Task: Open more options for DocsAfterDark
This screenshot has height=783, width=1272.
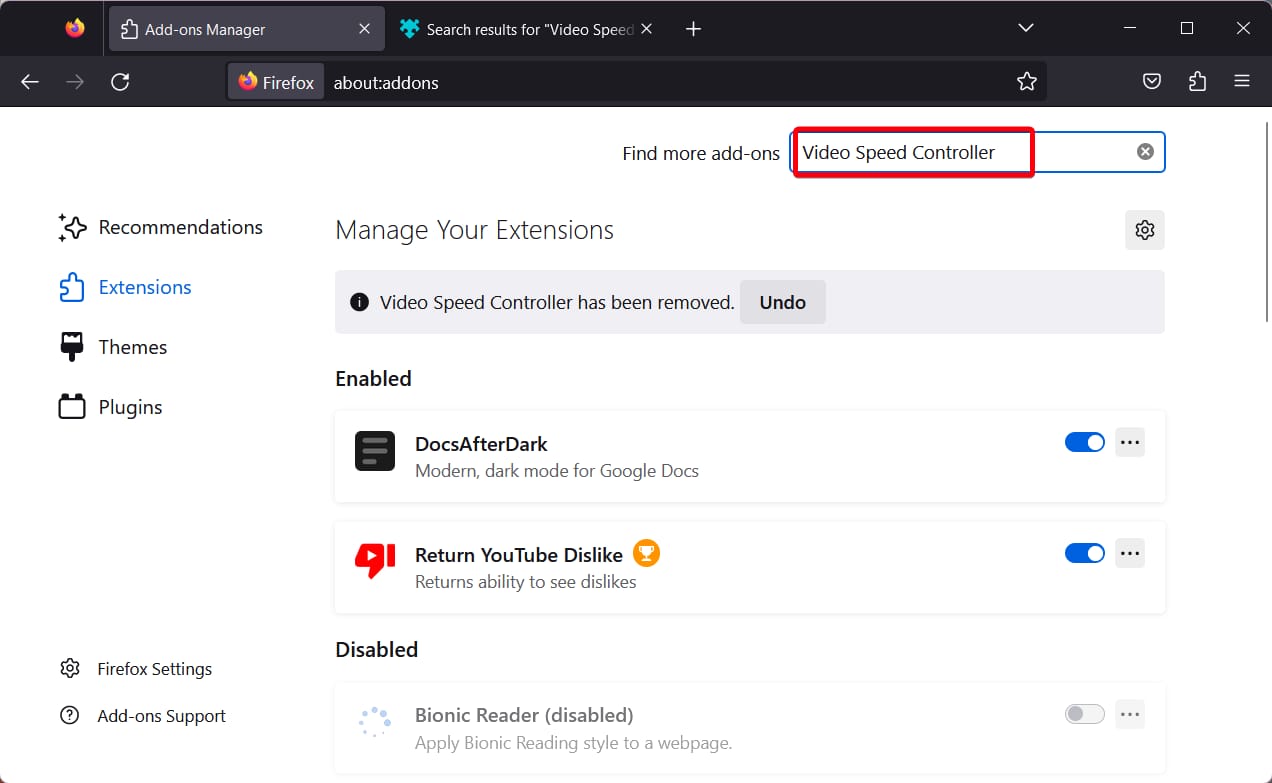Action: (1130, 442)
